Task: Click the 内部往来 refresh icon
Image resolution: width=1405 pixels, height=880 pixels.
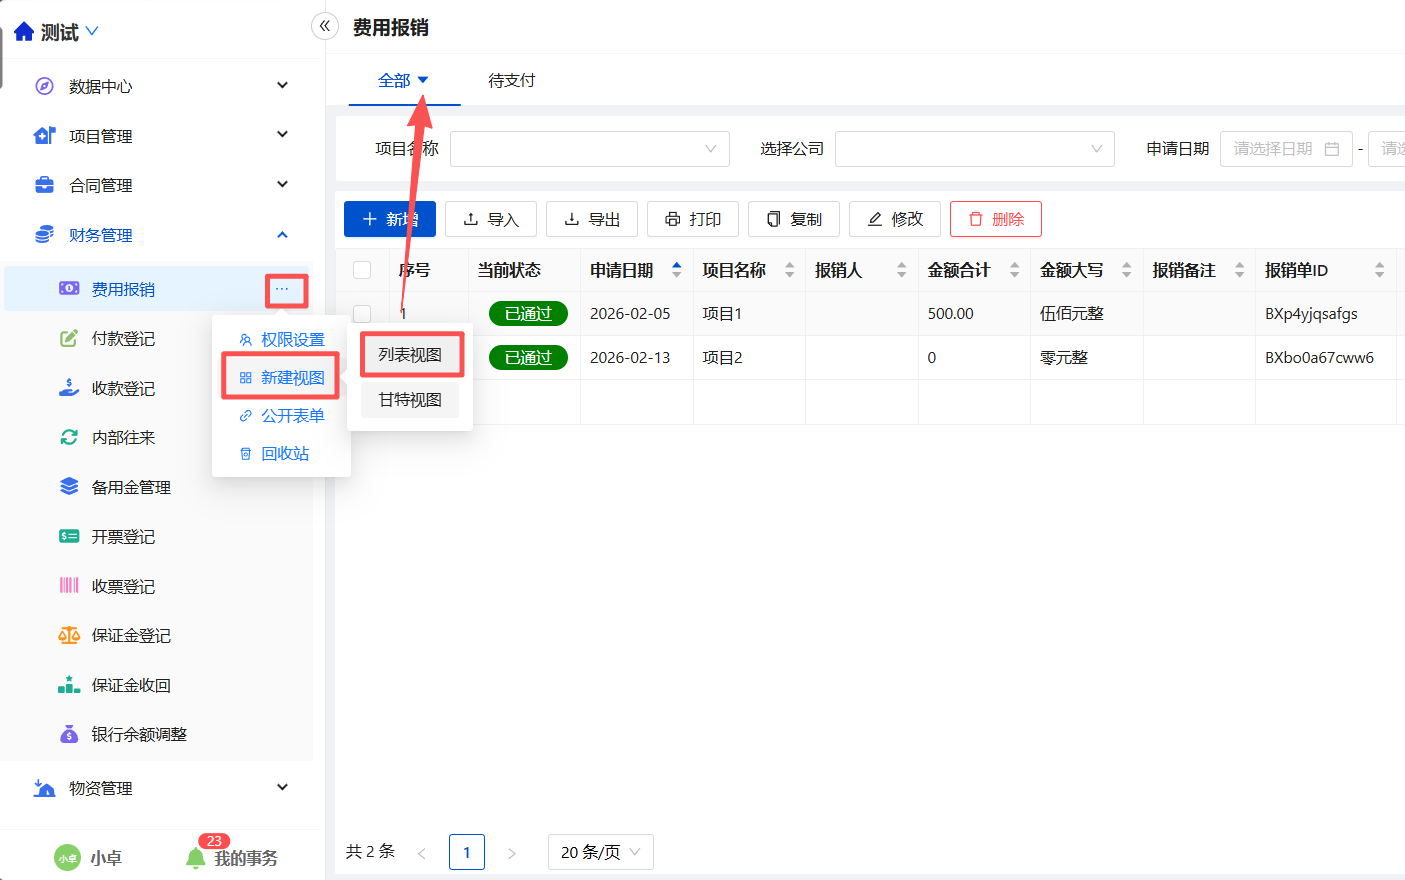Action: pyautogui.click(x=69, y=437)
